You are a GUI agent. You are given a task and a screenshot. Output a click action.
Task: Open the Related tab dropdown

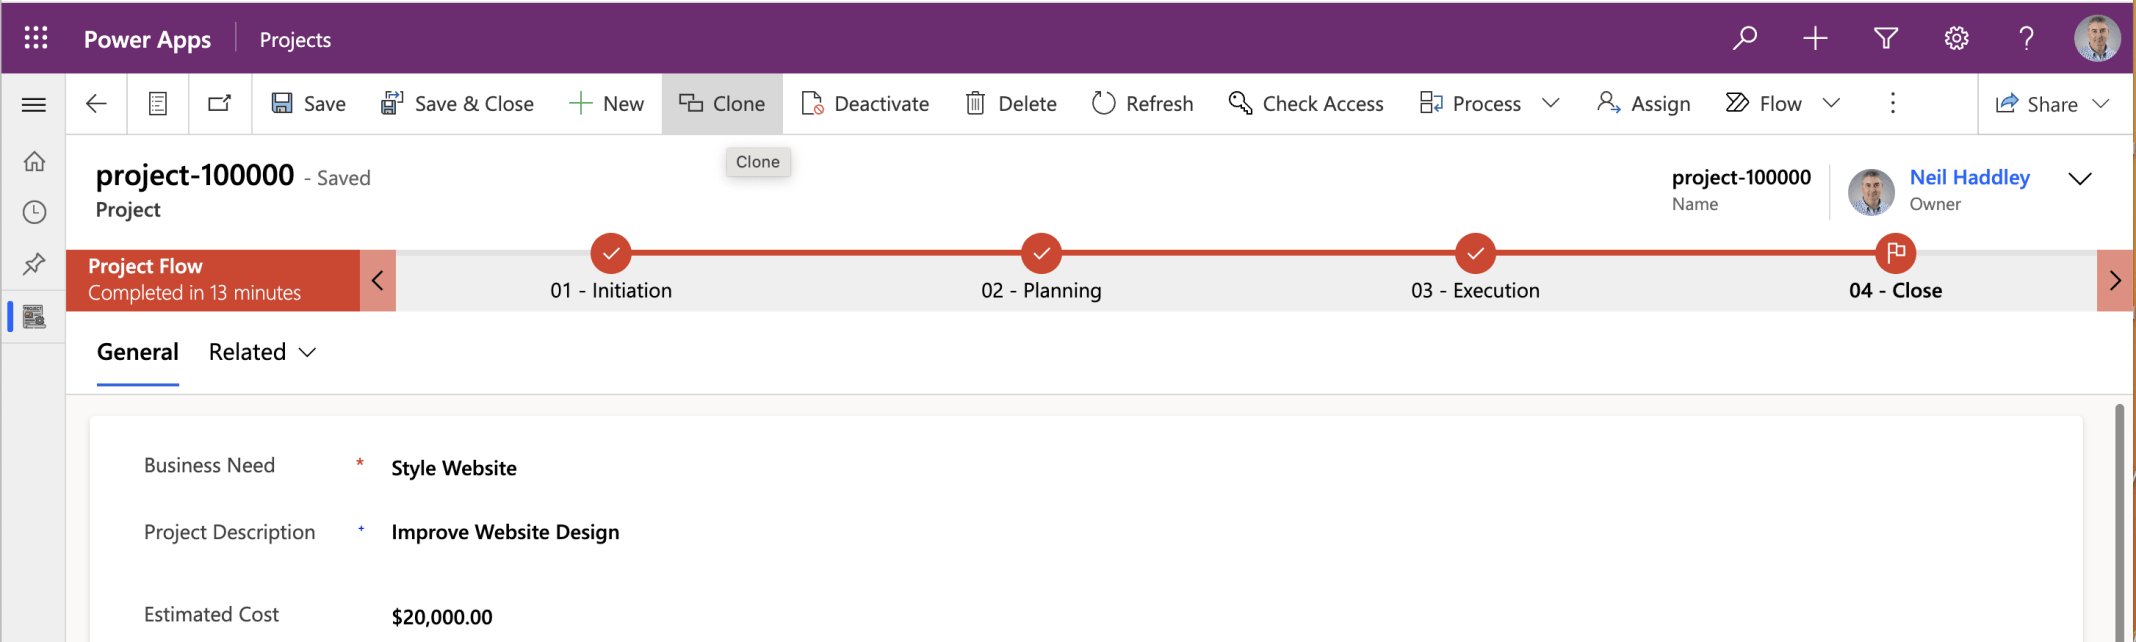[x=262, y=352]
